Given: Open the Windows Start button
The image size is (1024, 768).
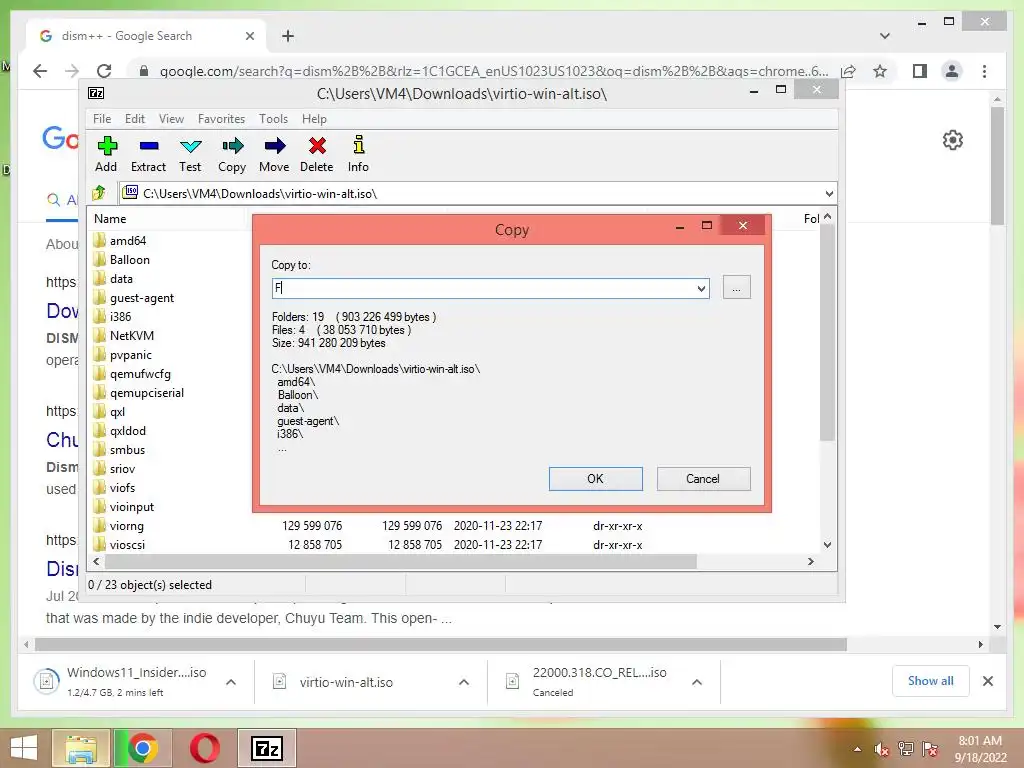Looking at the screenshot, I should pos(24,748).
